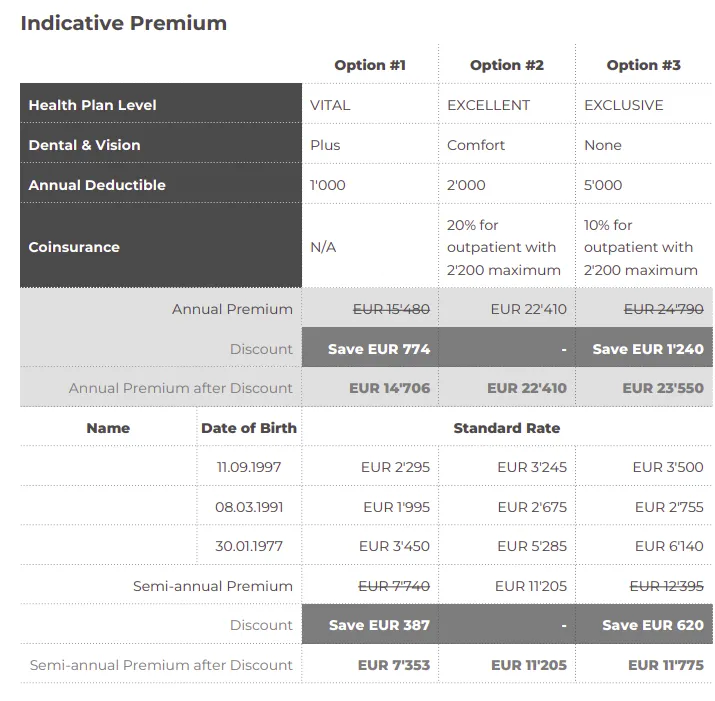715x701 pixels.
Task: Select the 'Coinsurance' row label
Action: (74, 247)
